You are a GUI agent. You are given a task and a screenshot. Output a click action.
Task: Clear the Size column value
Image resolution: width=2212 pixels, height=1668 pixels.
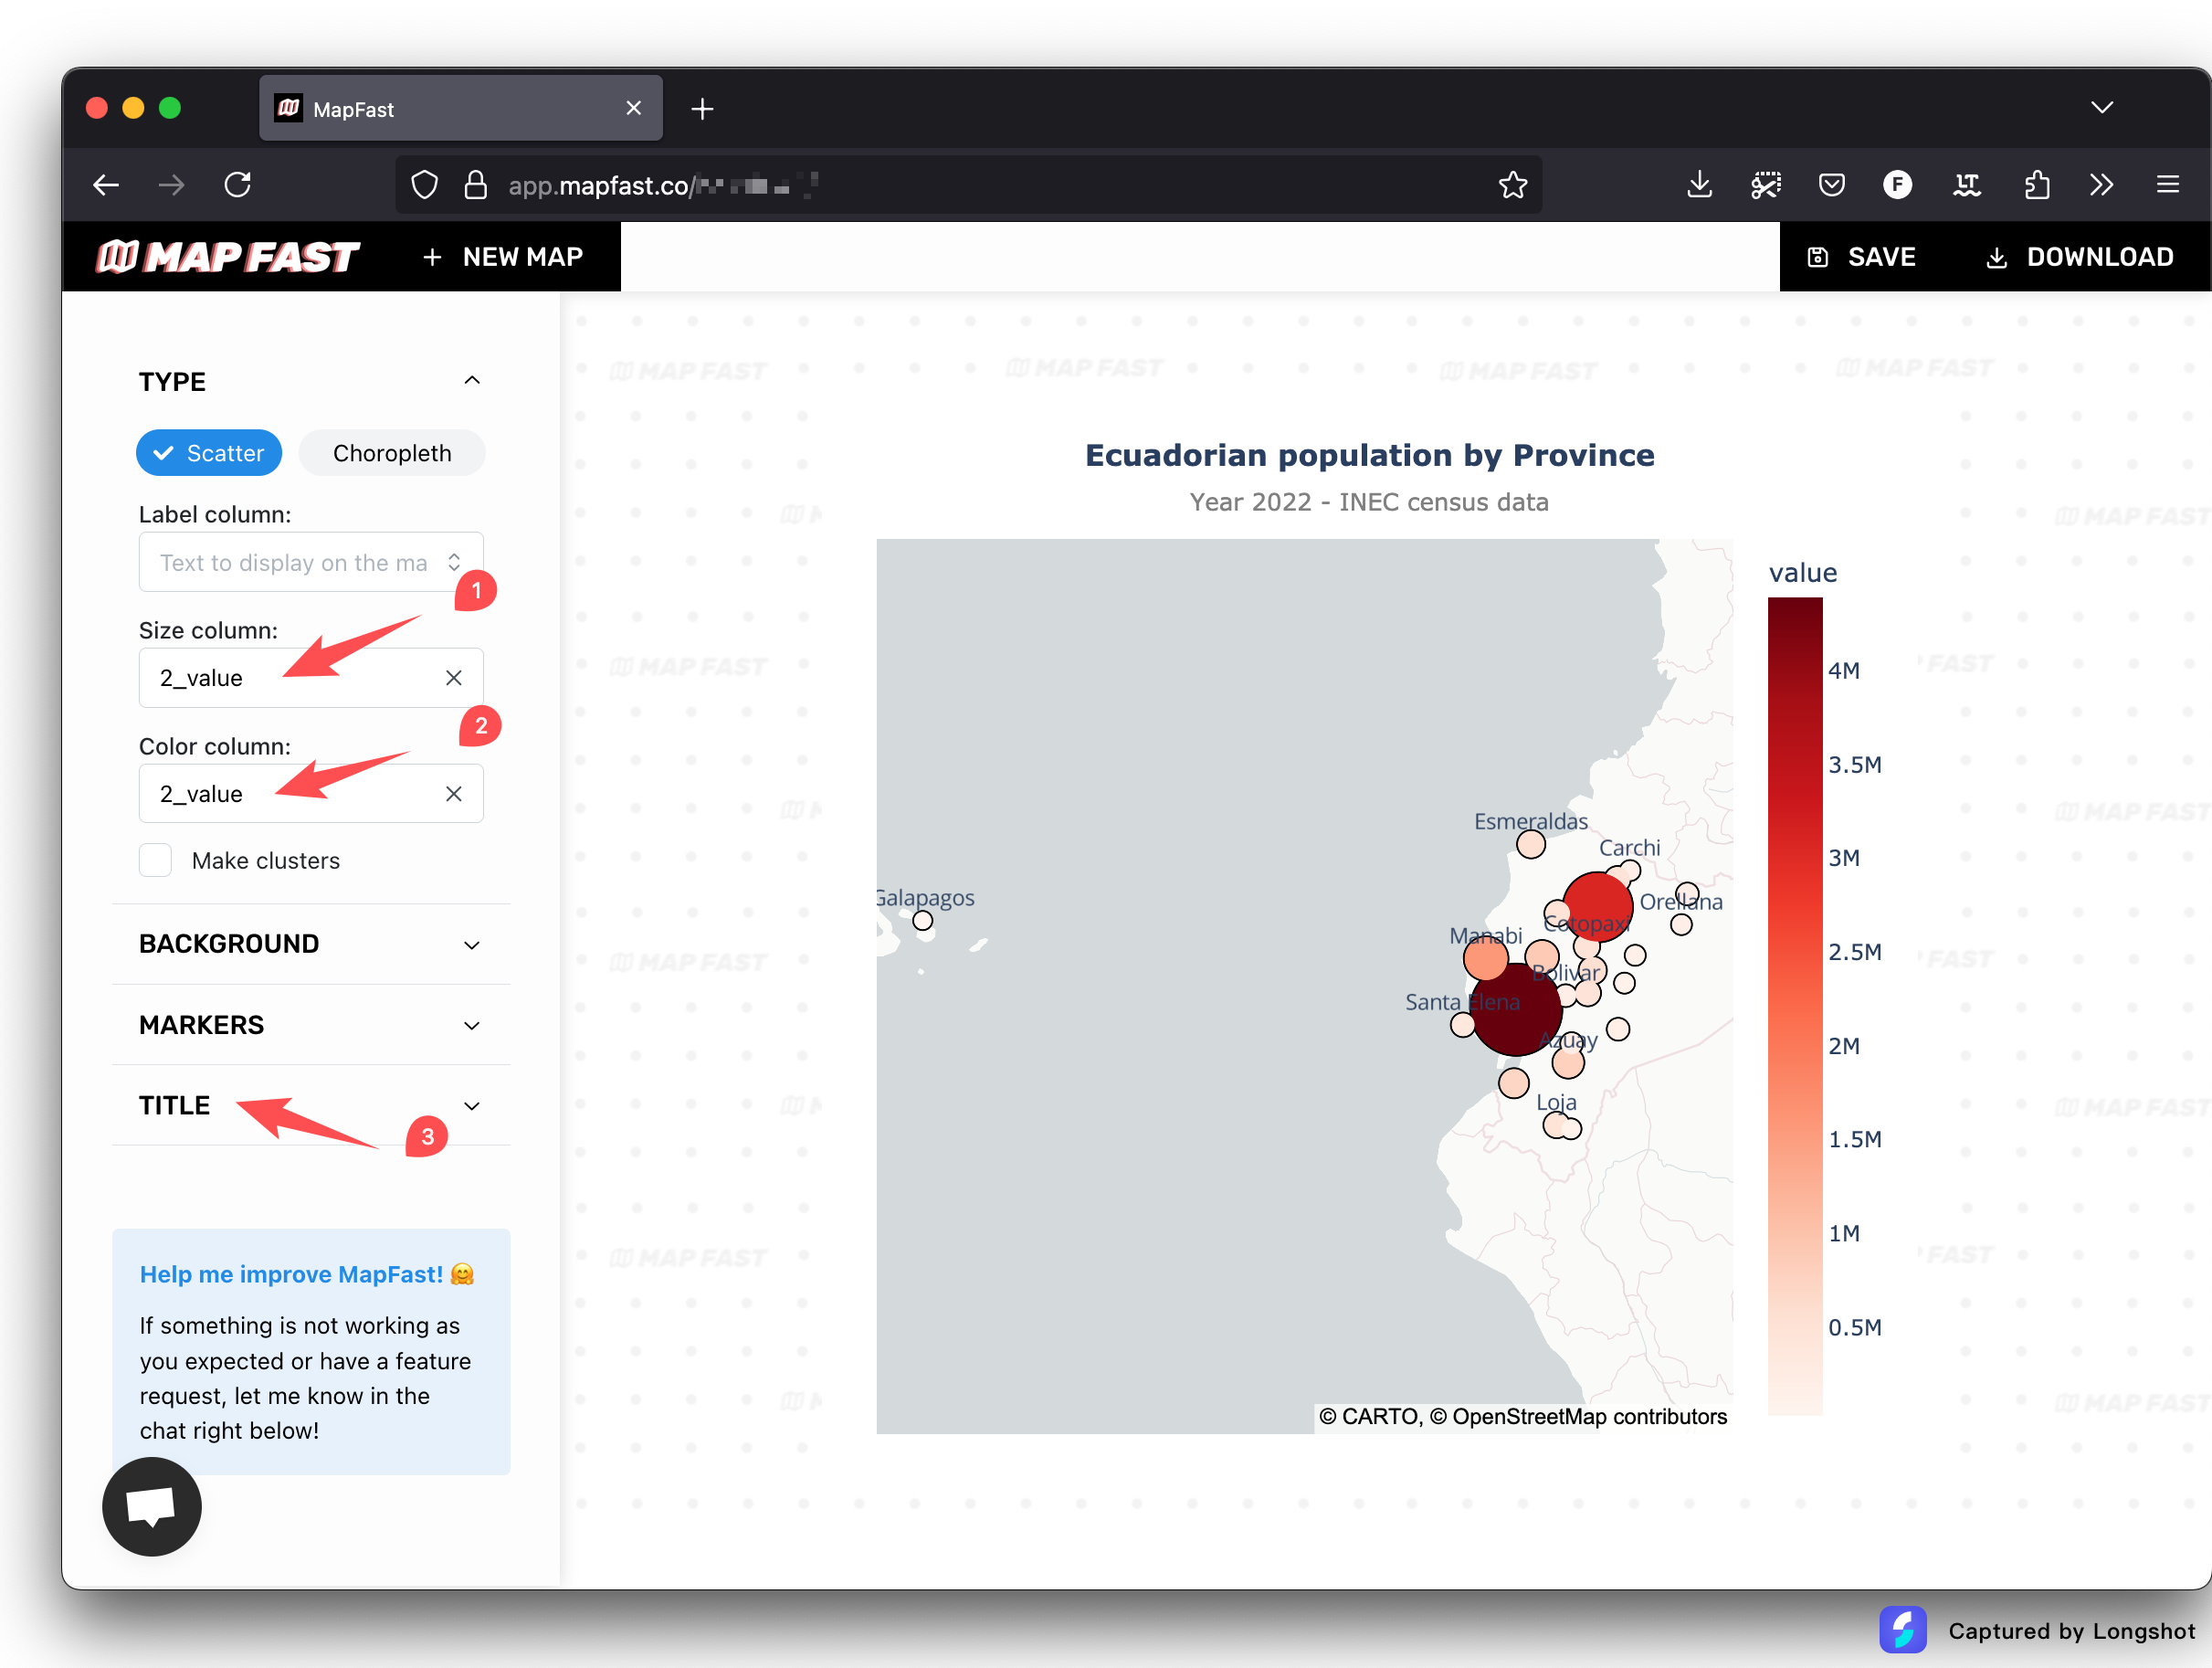pyautogui.click(x=454, y=678)
